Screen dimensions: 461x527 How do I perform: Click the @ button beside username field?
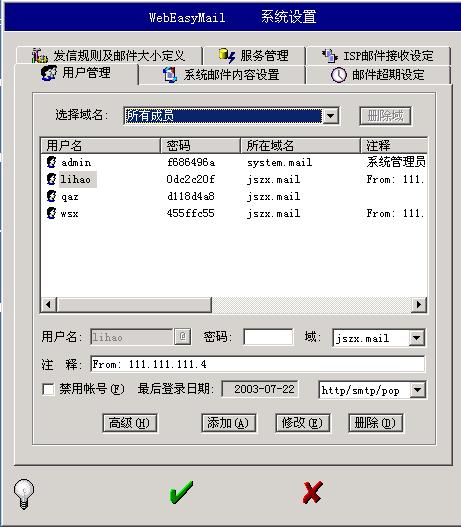pos(183,336)
